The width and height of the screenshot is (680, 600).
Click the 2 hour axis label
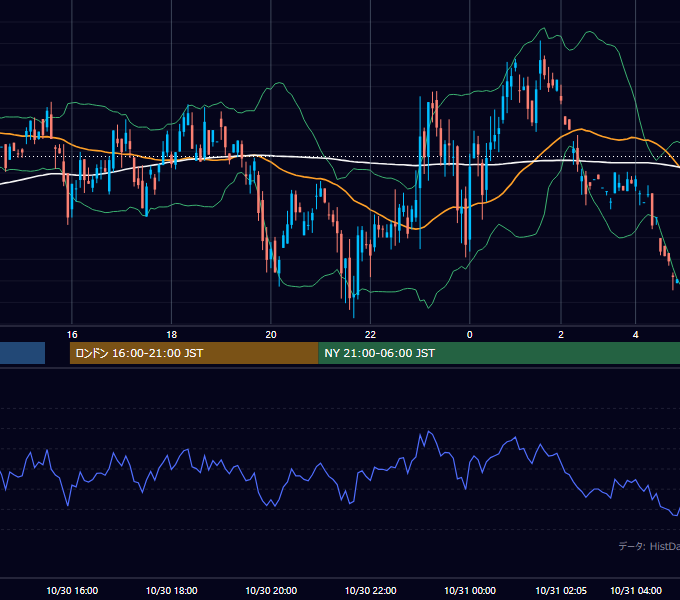(561, 335)
